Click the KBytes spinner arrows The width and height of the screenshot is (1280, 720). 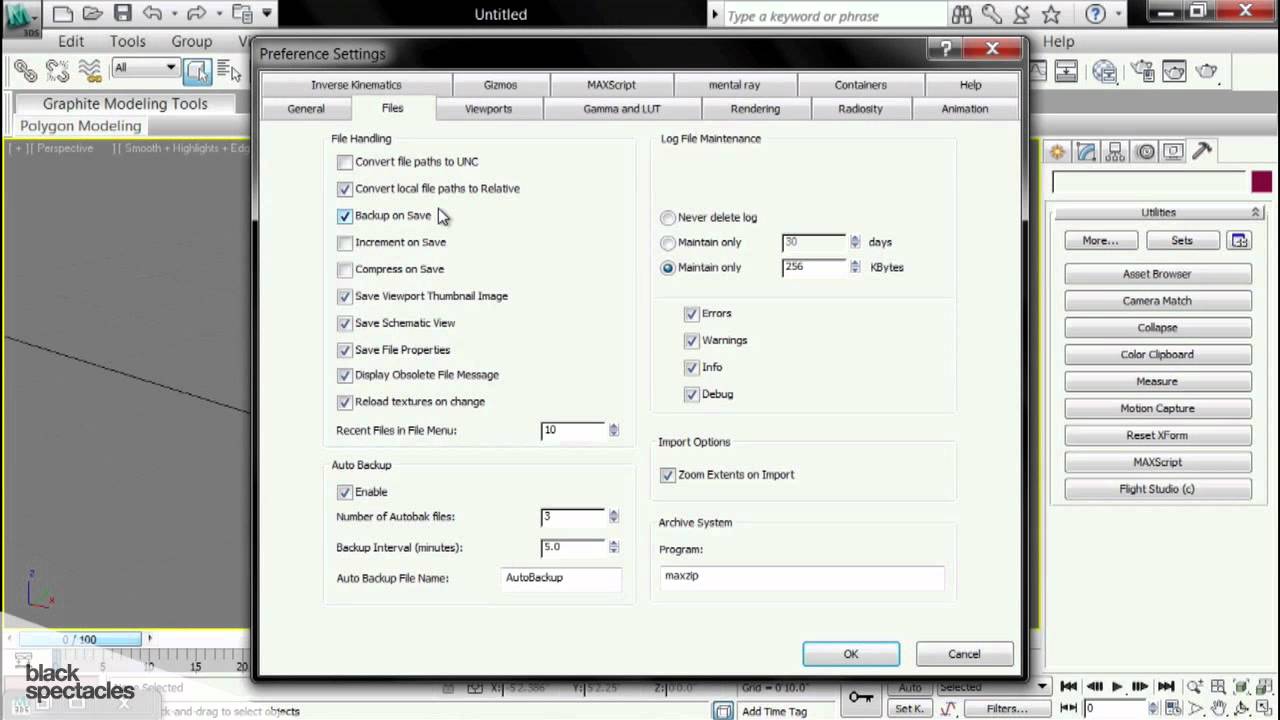[x=855, y=267]
